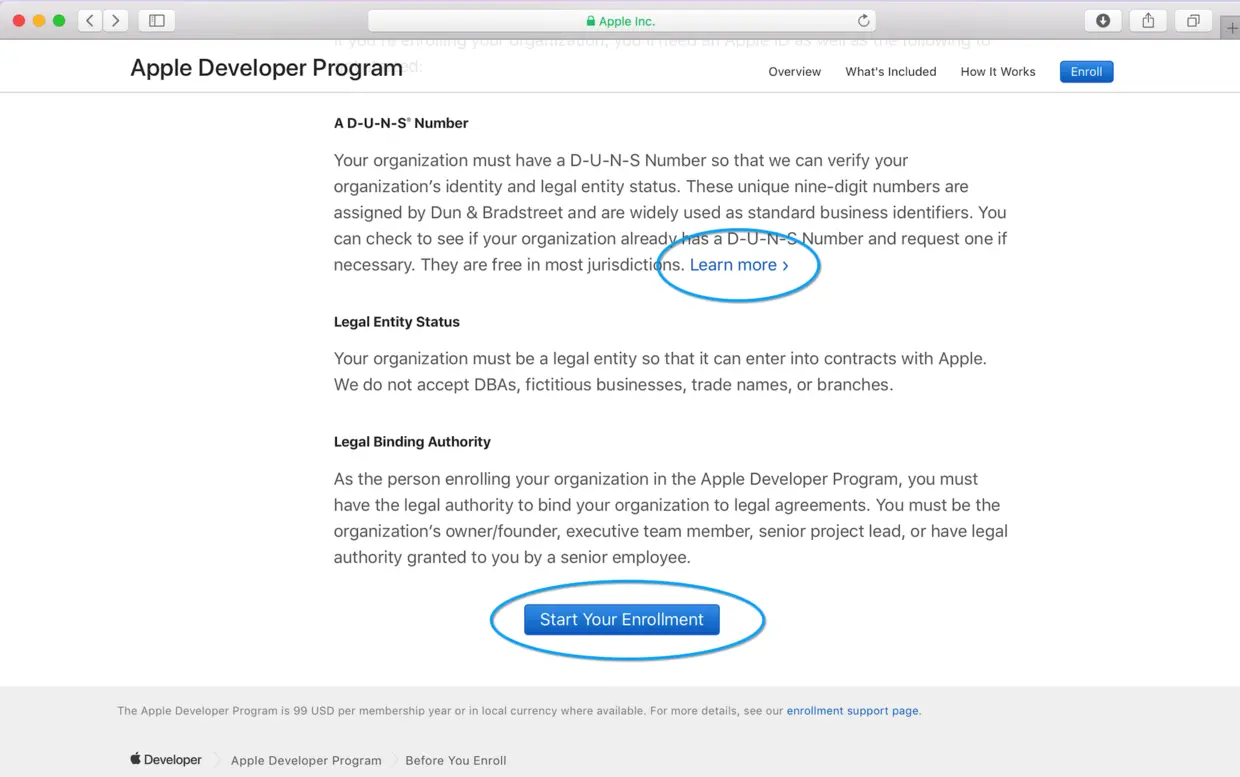Toggle the Safari sidebar button
Screen dimensions: 1240x777
[x=157, y=20]
